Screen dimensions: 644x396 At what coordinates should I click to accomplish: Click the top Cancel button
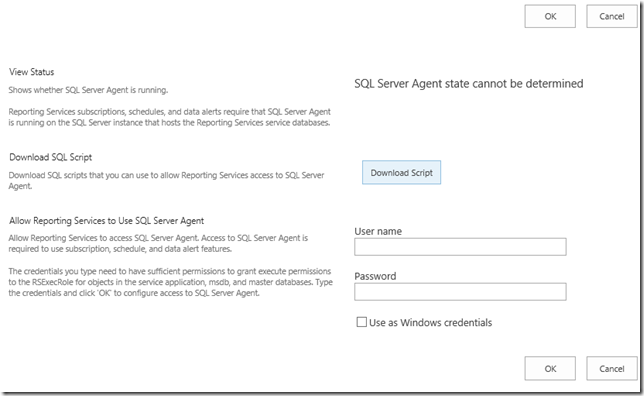pyautogui.click(x=612, y=16)
